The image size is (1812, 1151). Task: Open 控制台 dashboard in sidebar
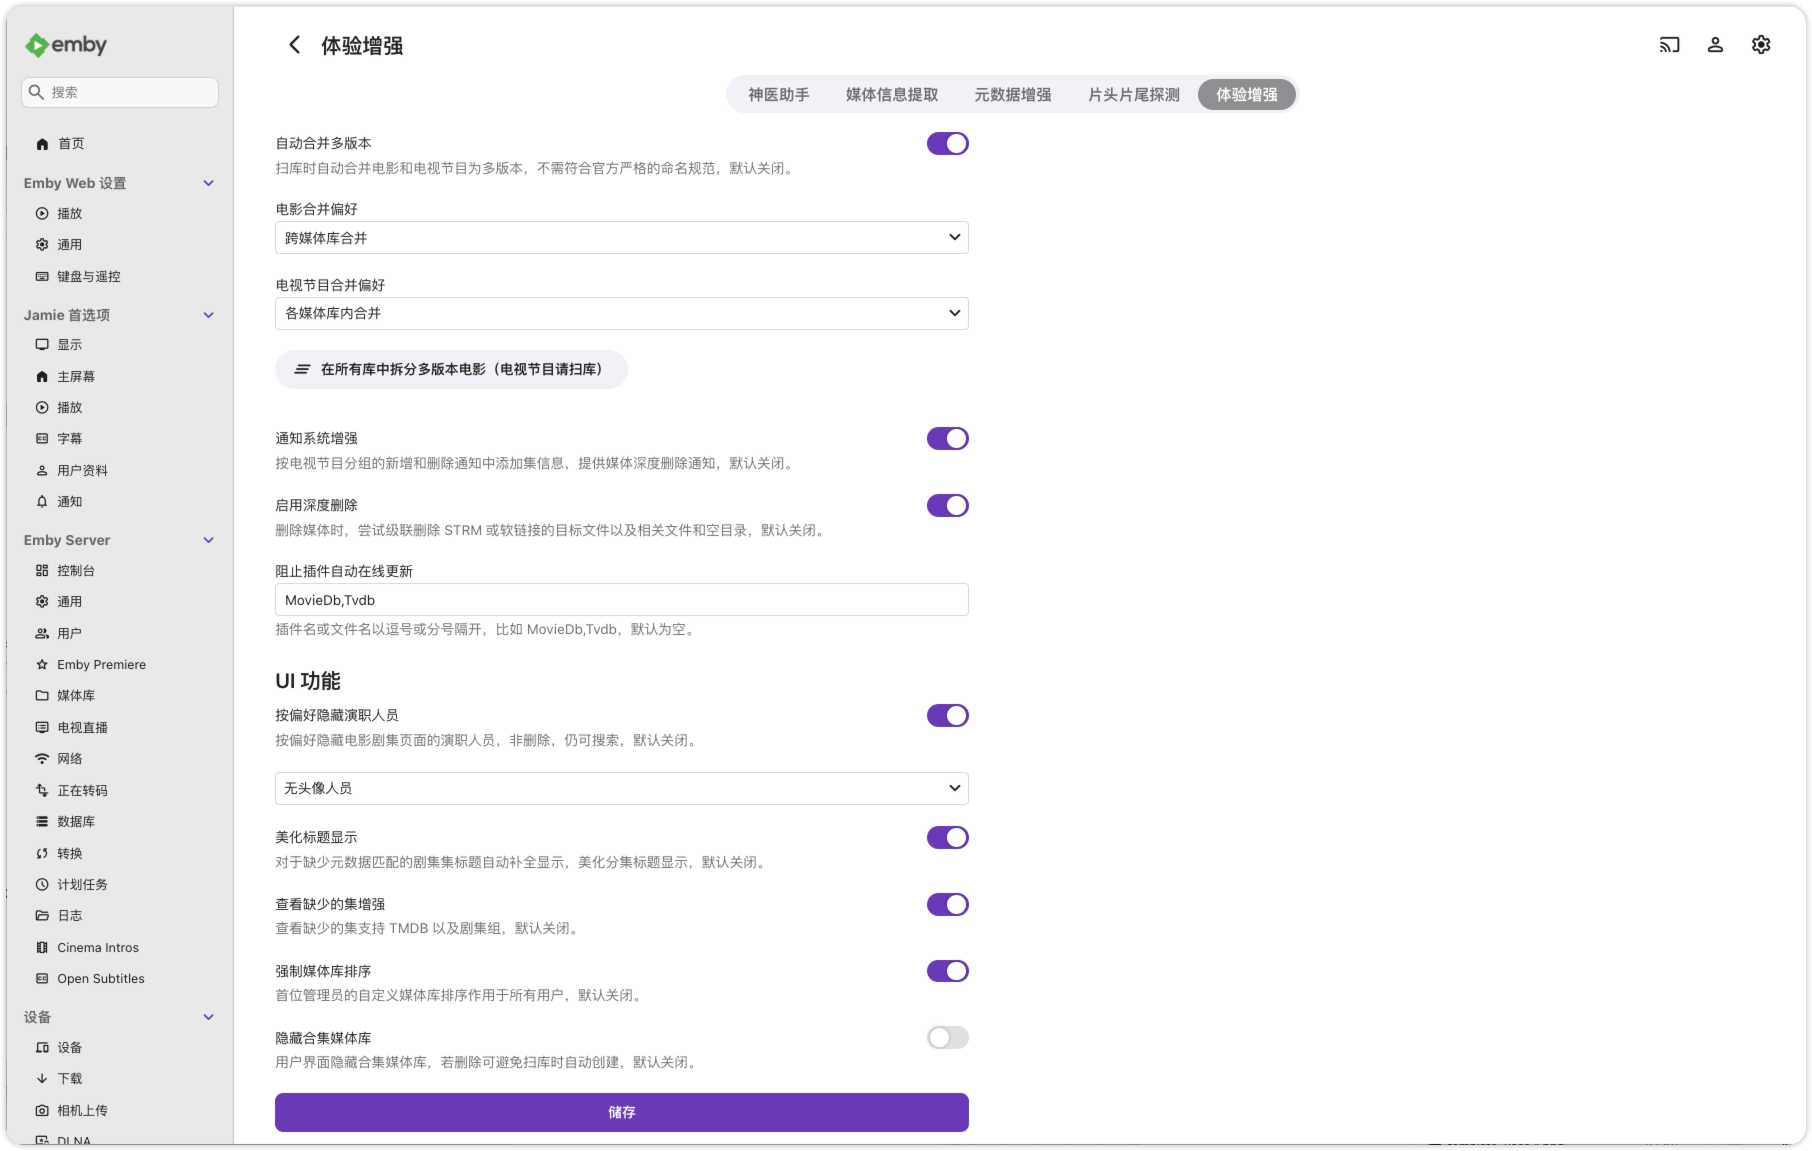coord(76,571)
